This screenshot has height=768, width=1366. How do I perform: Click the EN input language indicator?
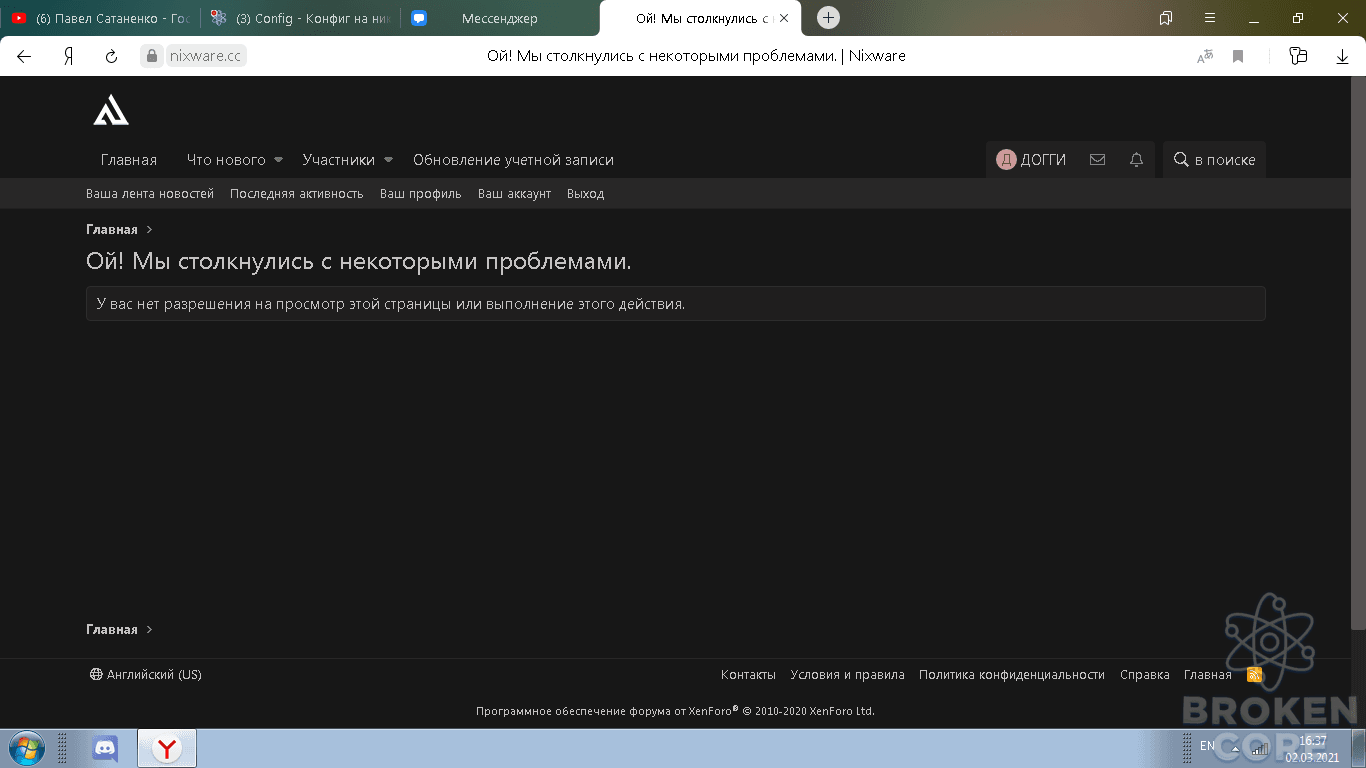[x=1208, y=745]
